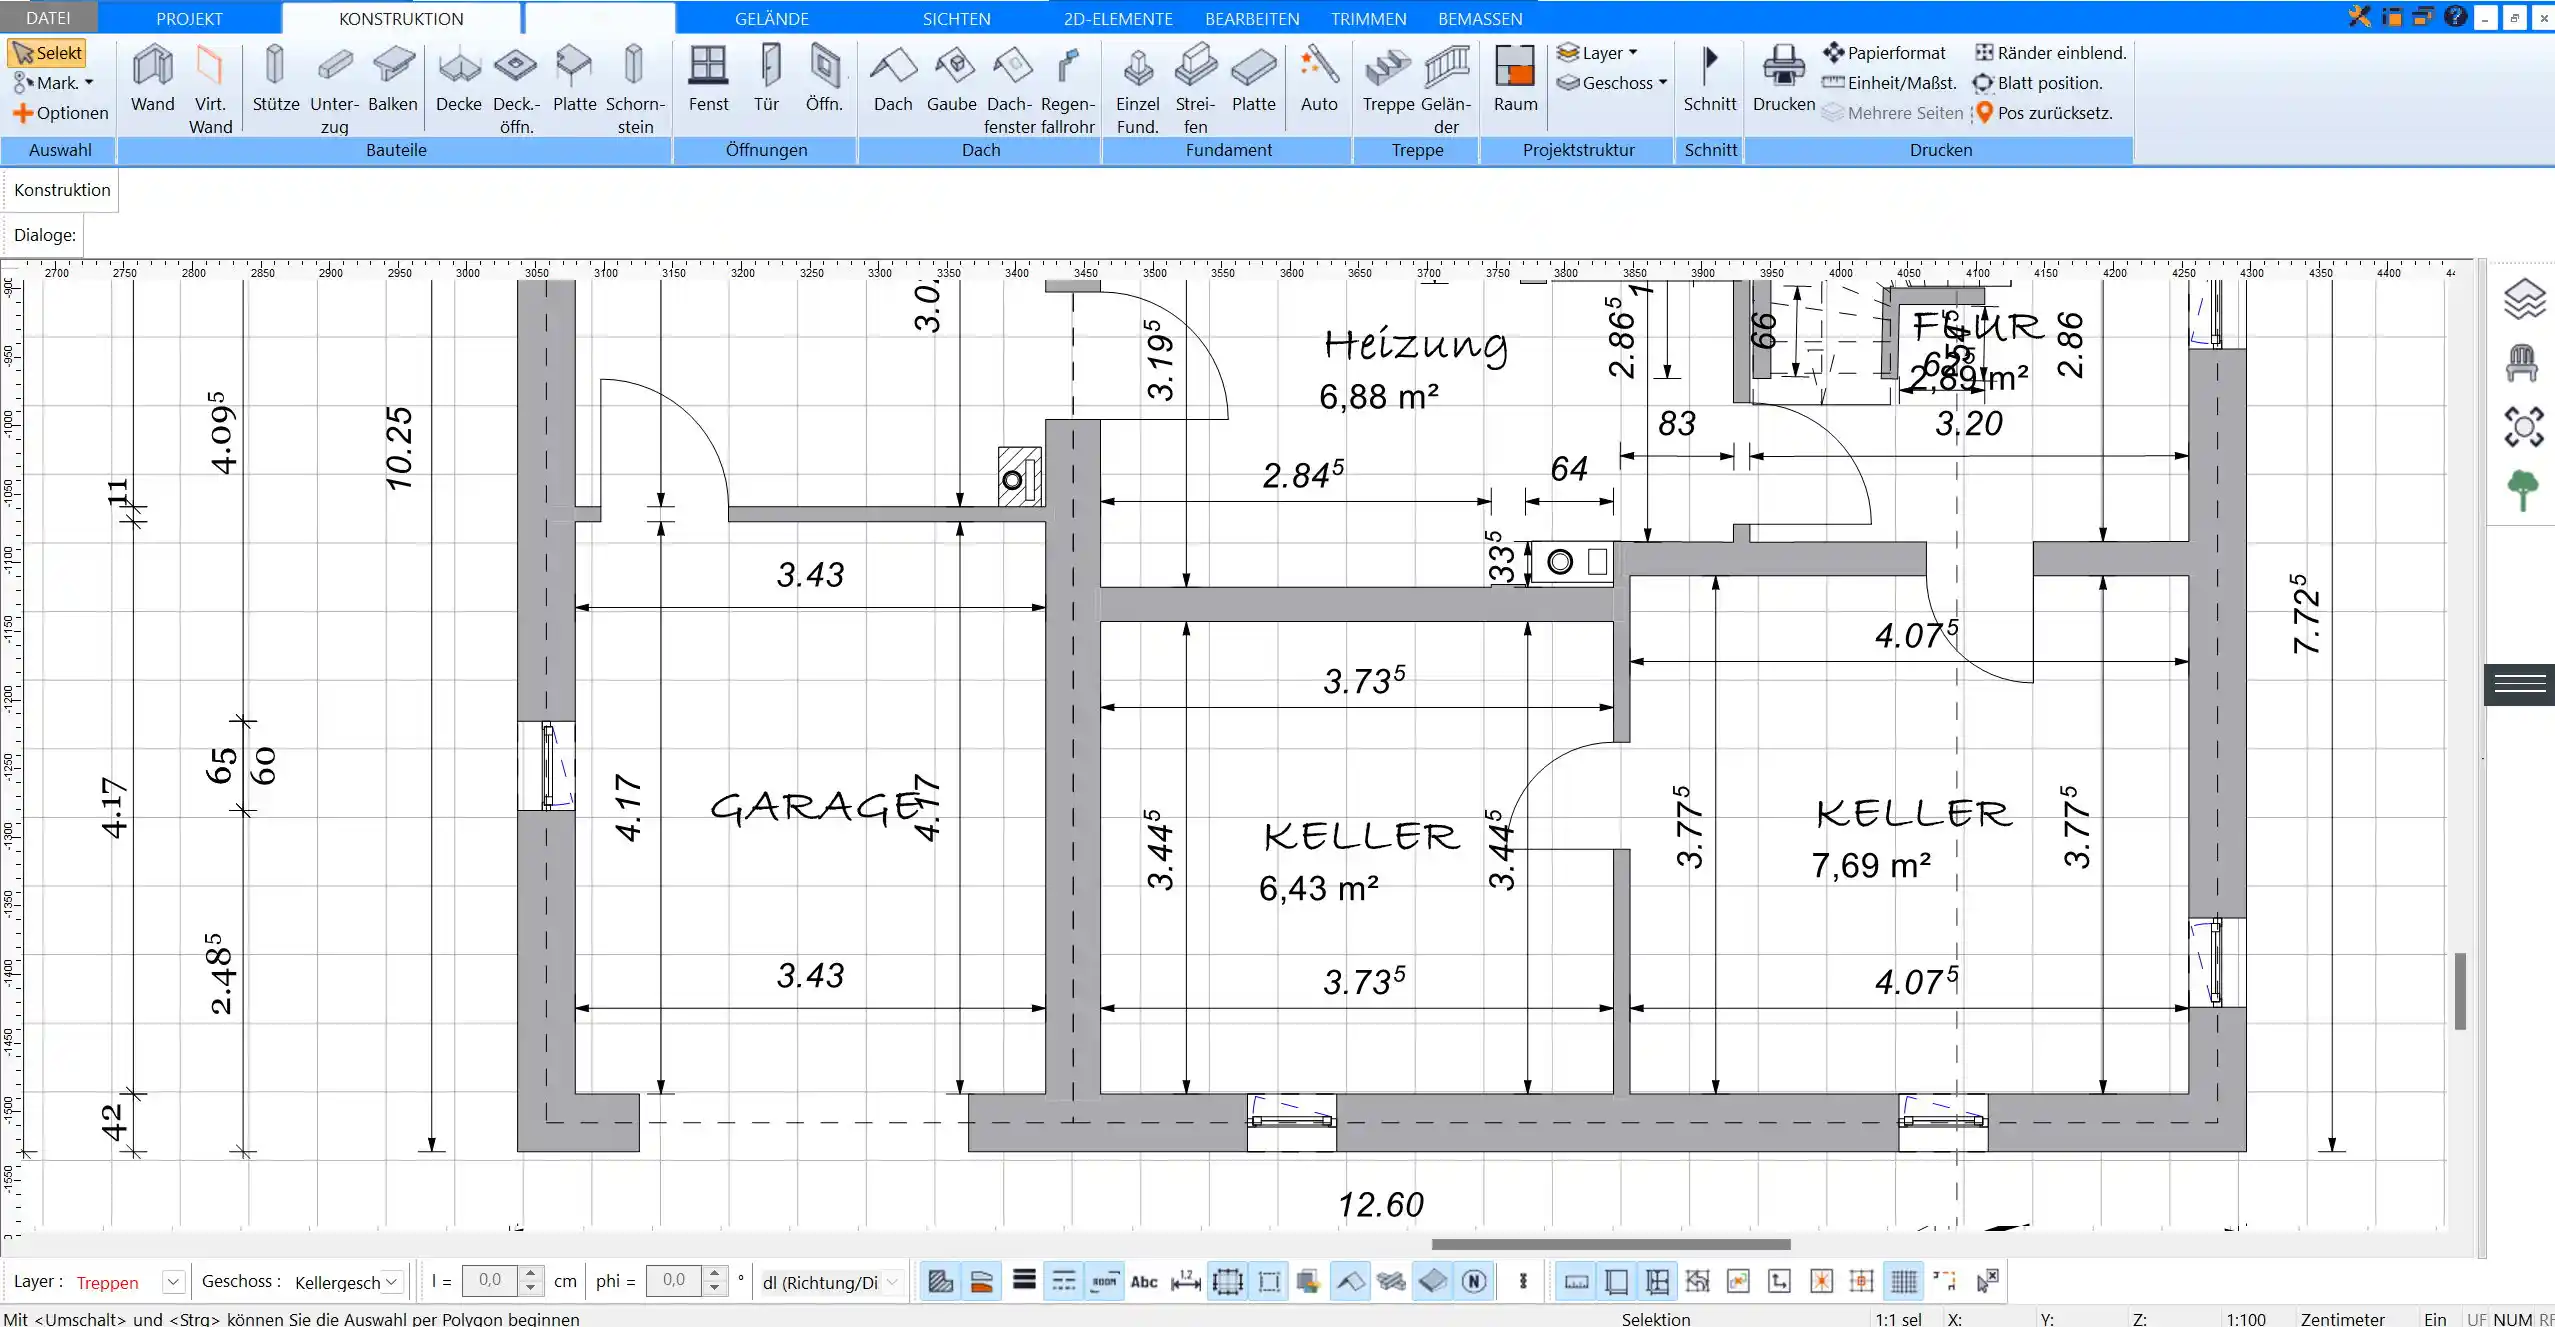Toggle hatching display in bottom toolbar
The width and height of the screenshot is (2555, 1327).
click(x=940, y=1281)
